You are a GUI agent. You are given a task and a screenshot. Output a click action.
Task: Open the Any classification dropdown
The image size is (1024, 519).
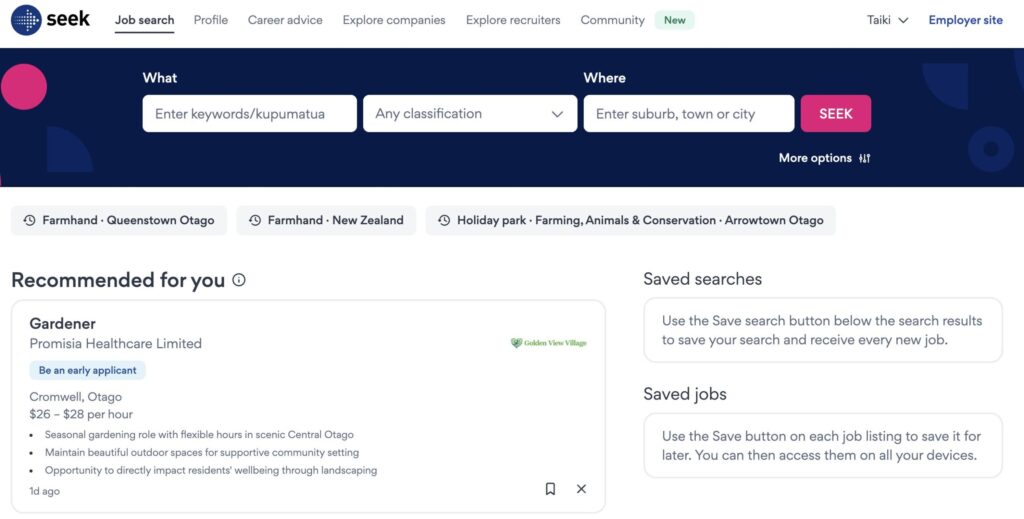click(x=470, y=114)
